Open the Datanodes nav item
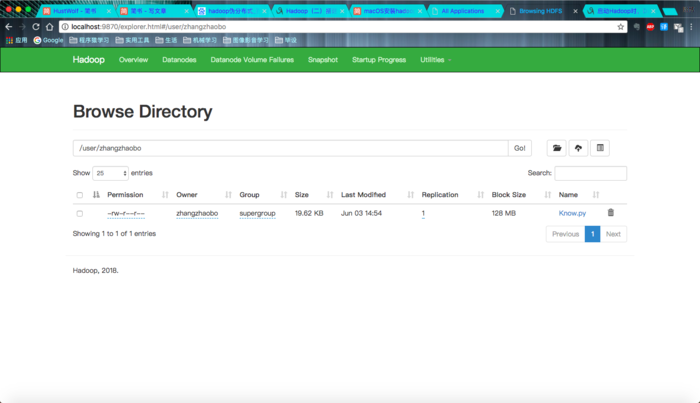This screenshot has width=700, height=403. [x=179, y=60]
